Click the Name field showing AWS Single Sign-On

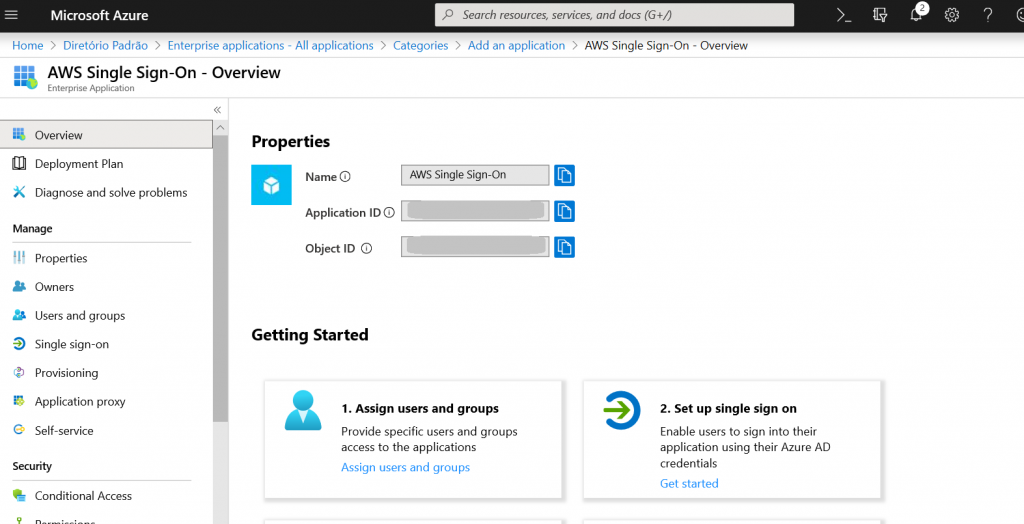[x=475, y=175]
